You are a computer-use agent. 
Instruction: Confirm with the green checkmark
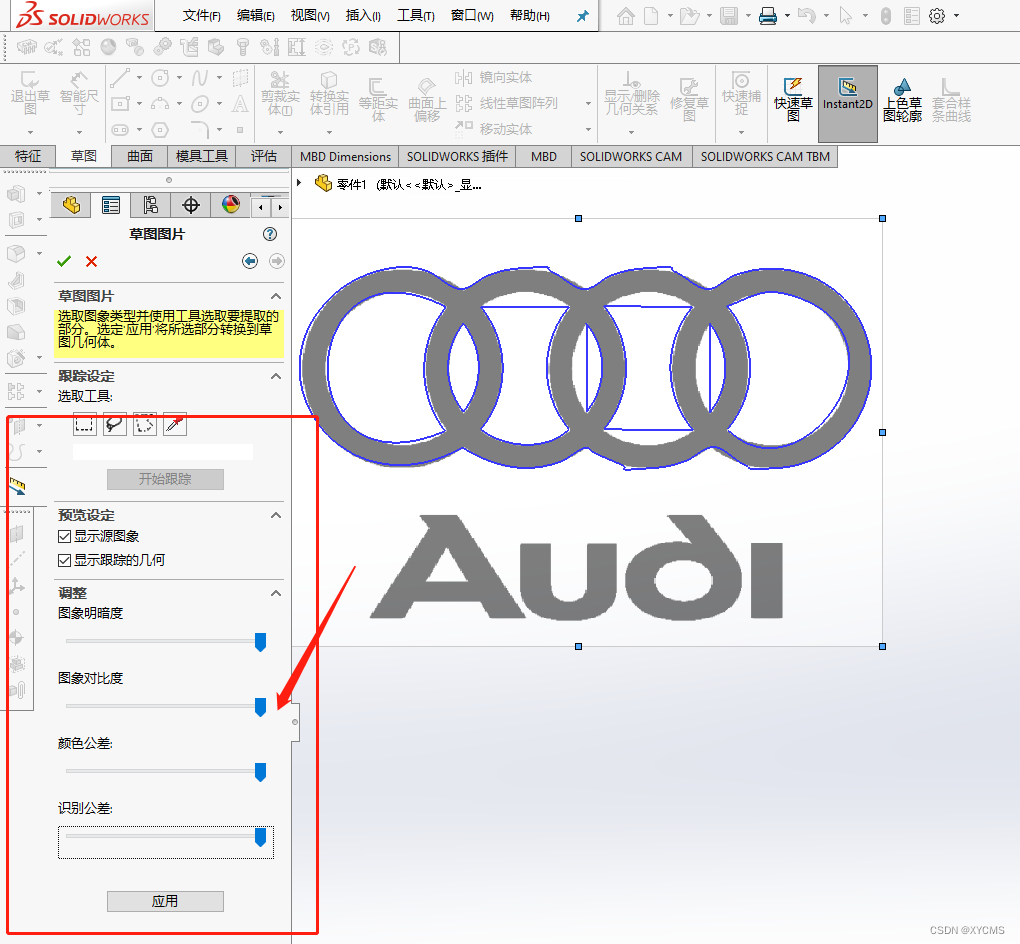(x=64, y=262)
